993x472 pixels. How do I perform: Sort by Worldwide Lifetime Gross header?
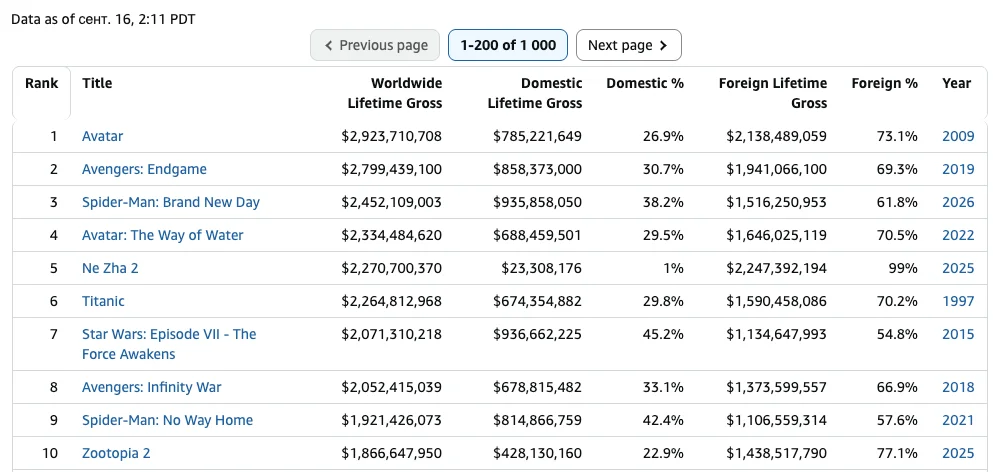click(x=395, y=93)
